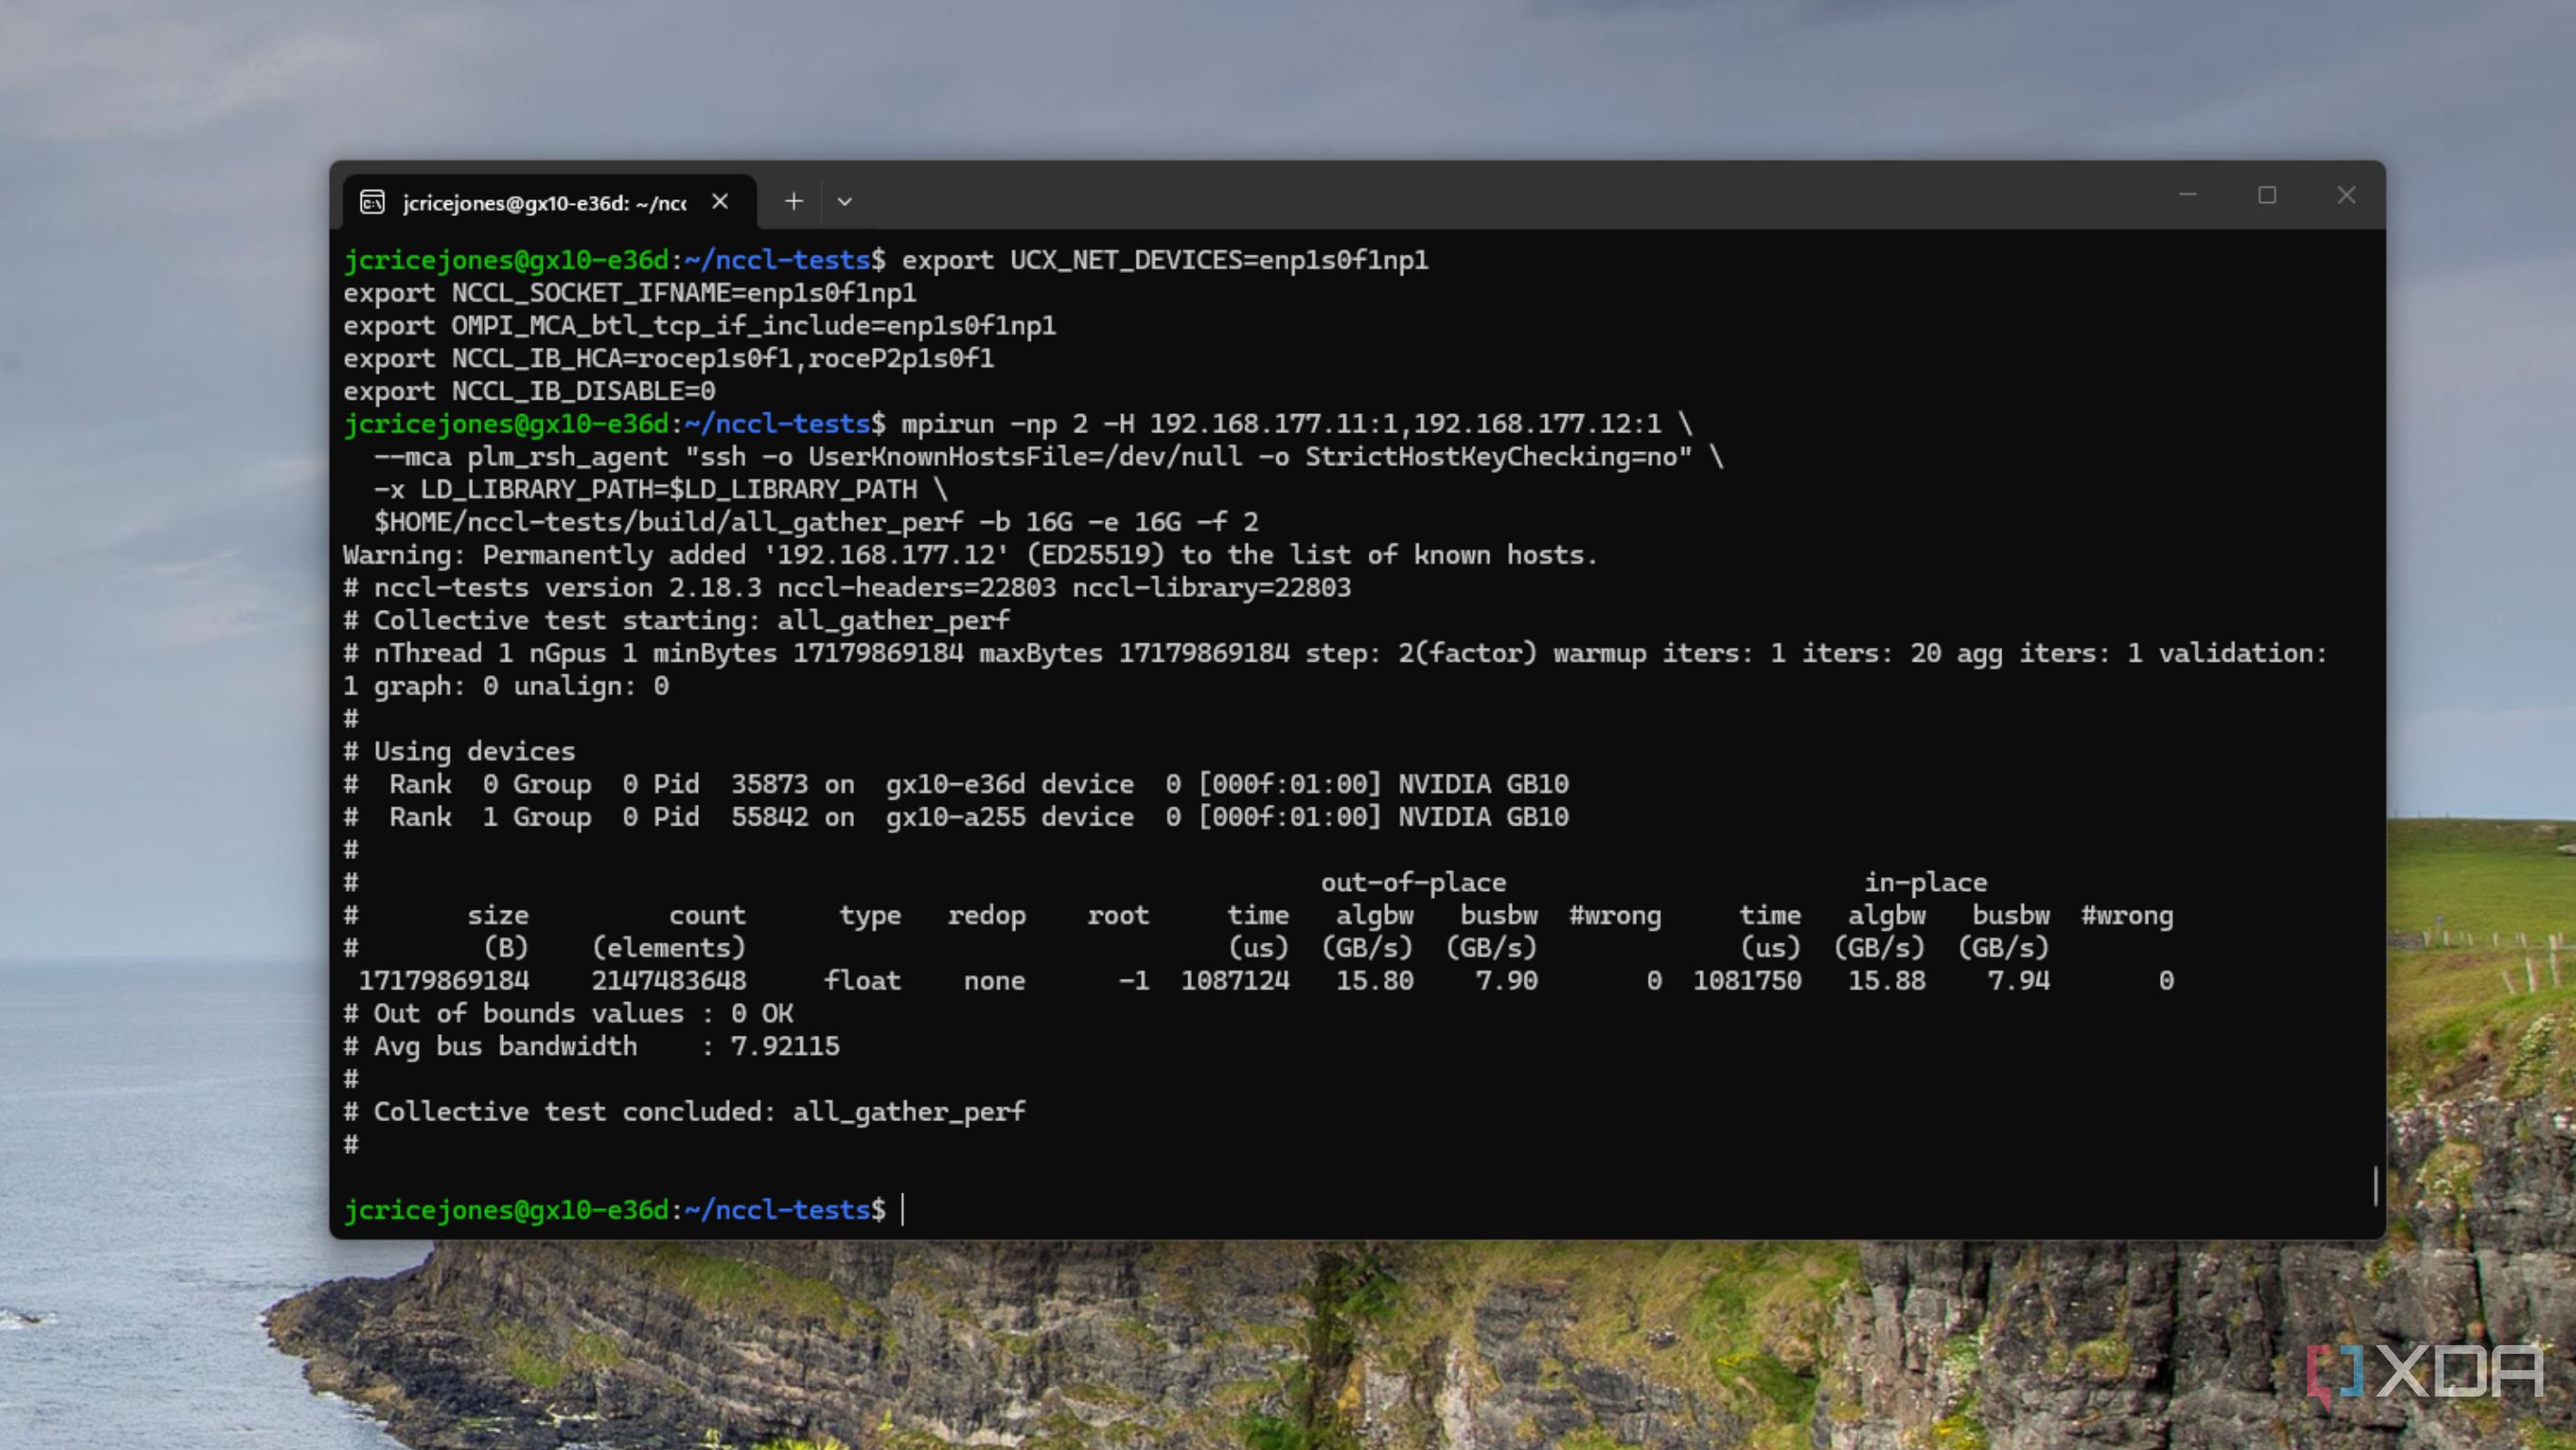Click the 'export NCCL_IB_DISABLE=0' line
Screen dimensions: 2576x1450
530,391
